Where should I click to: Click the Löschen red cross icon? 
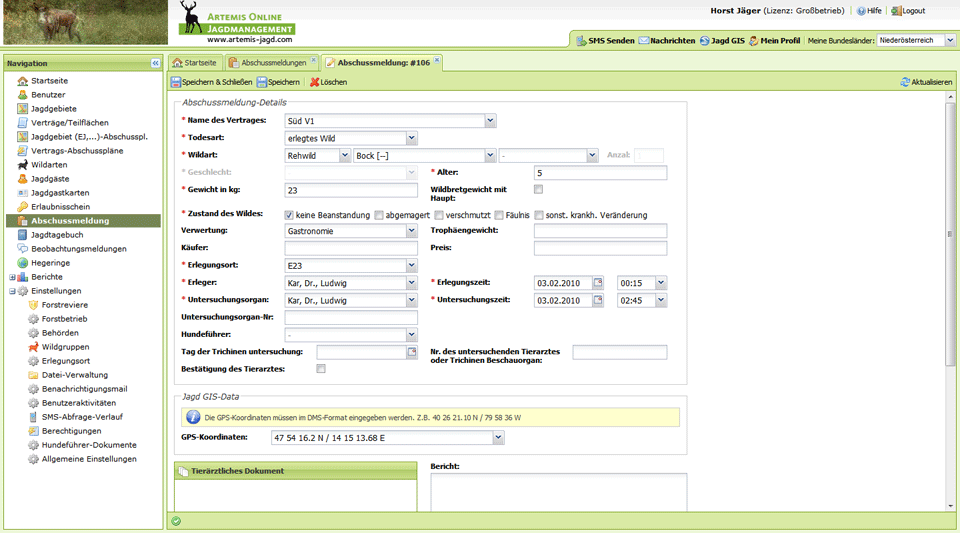315,82
